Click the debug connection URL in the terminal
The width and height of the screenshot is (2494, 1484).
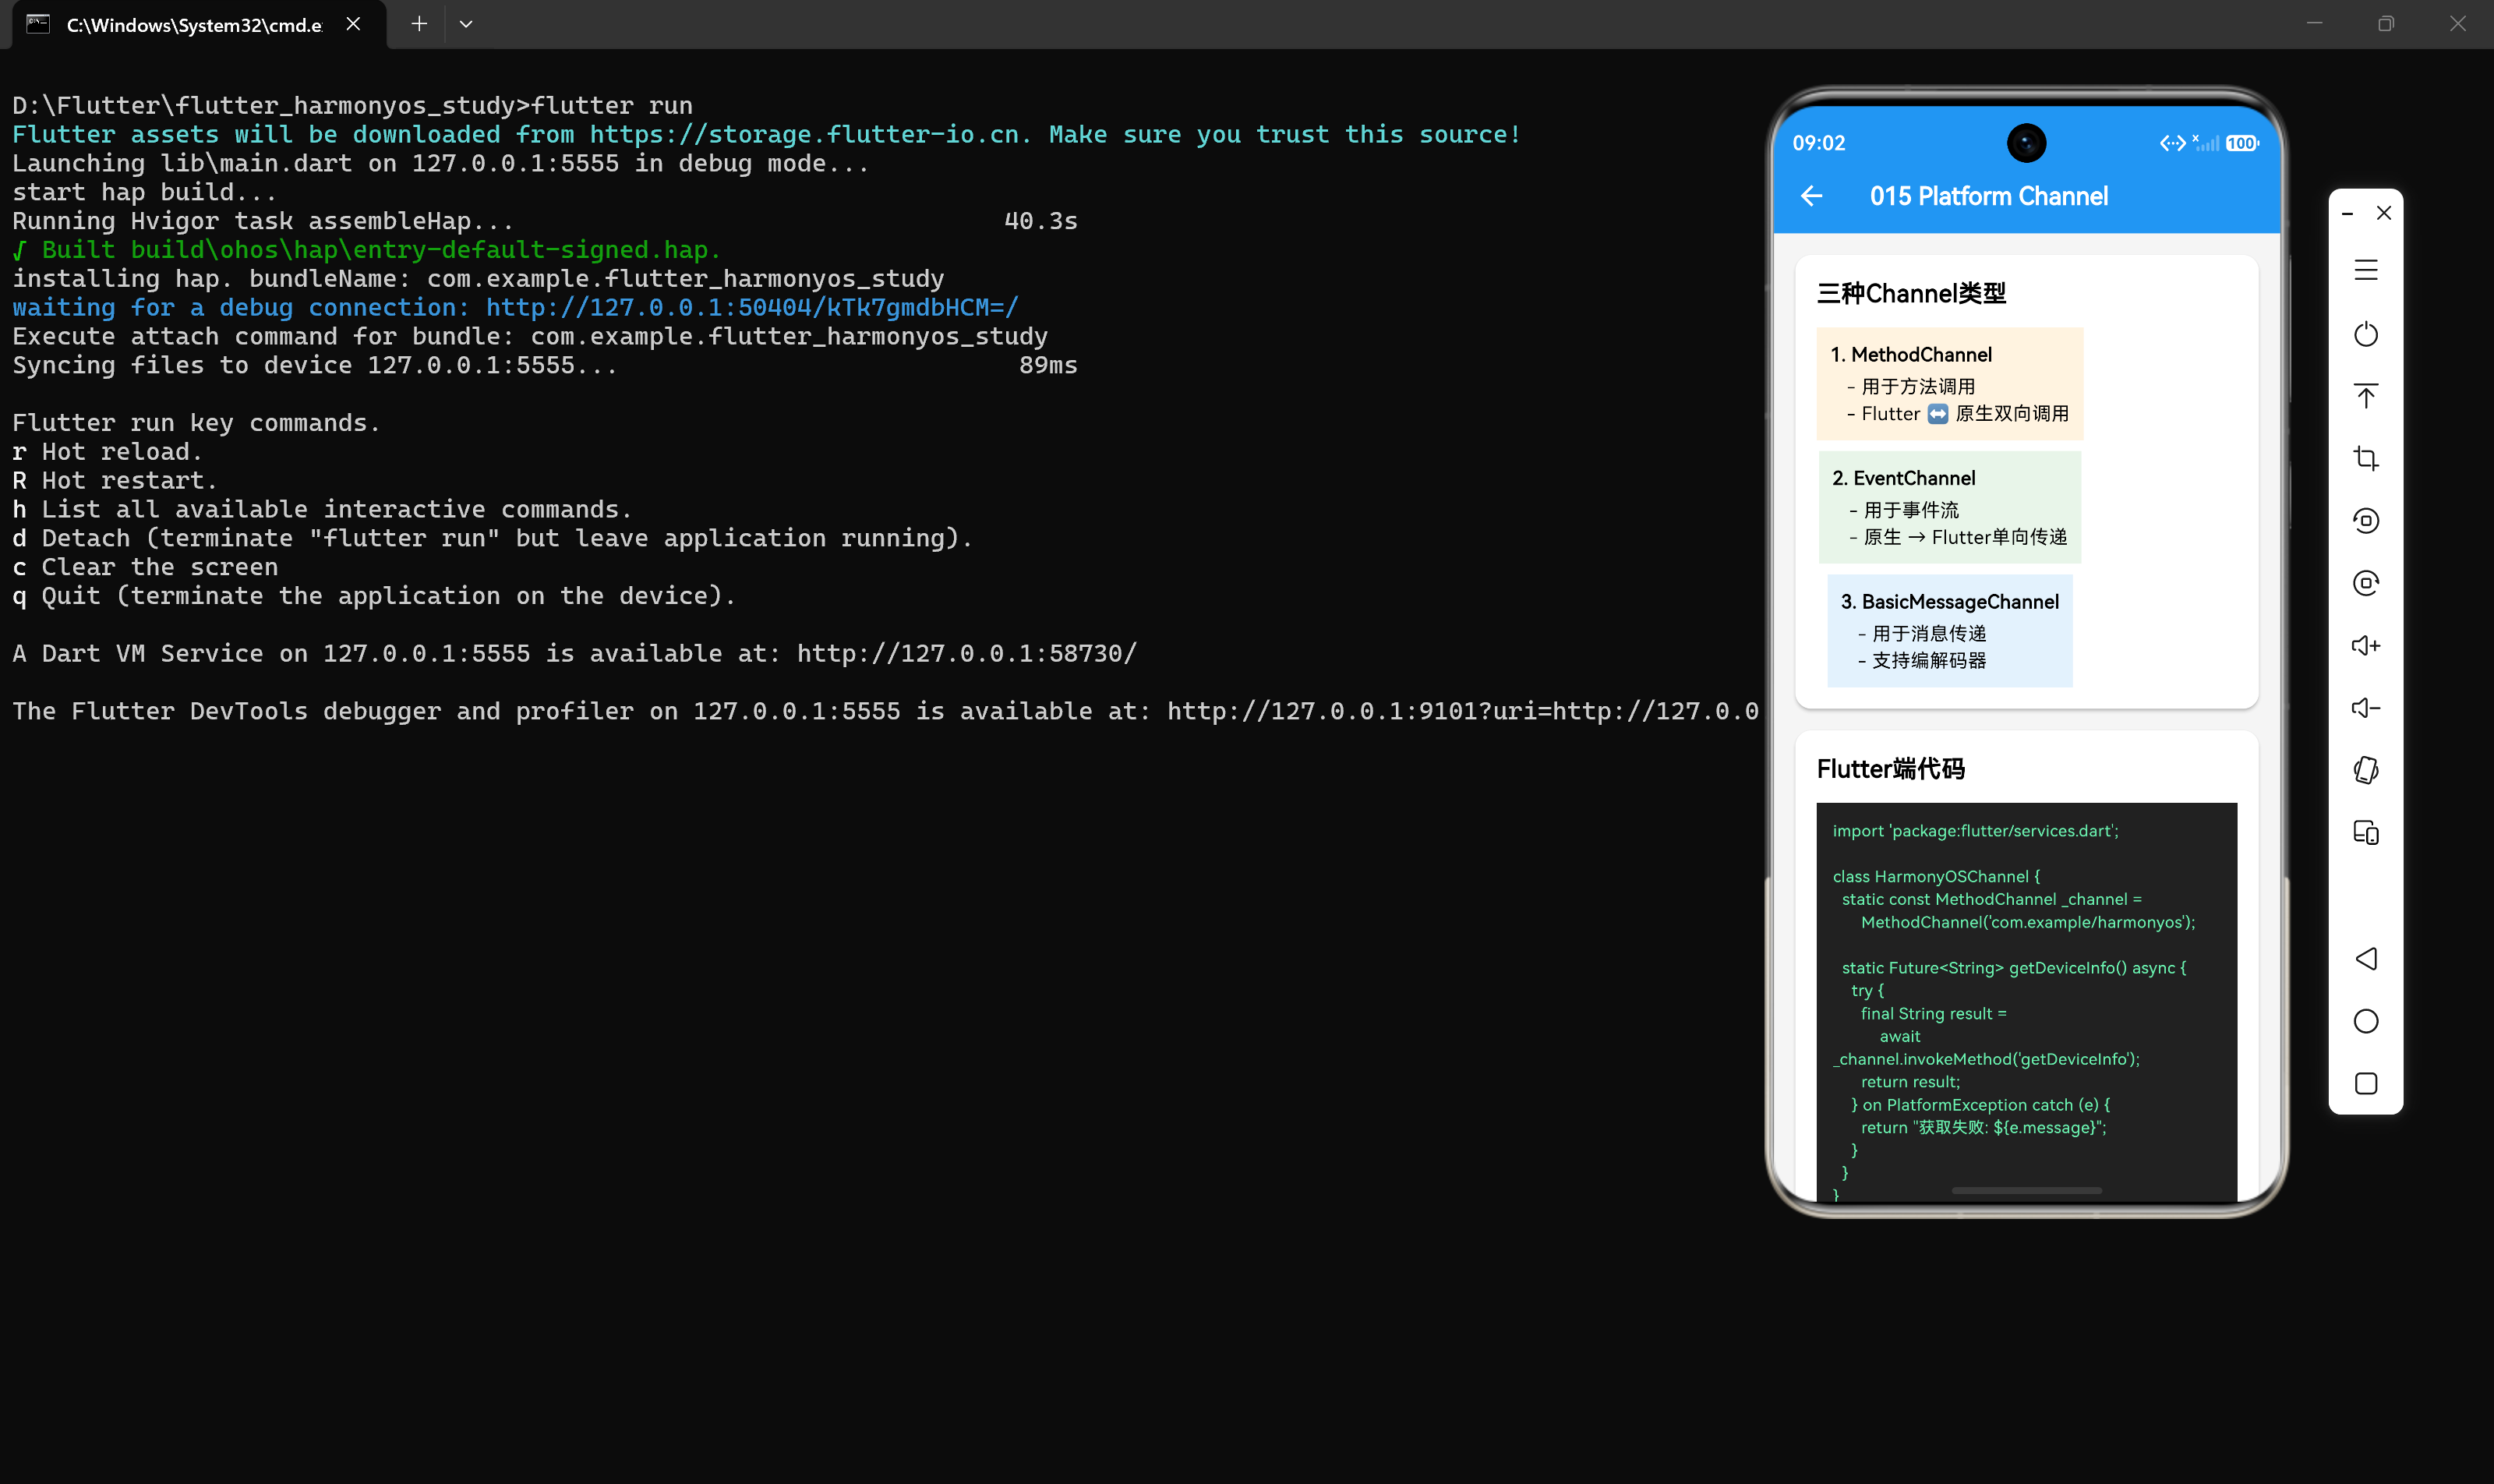coord(752,308)
